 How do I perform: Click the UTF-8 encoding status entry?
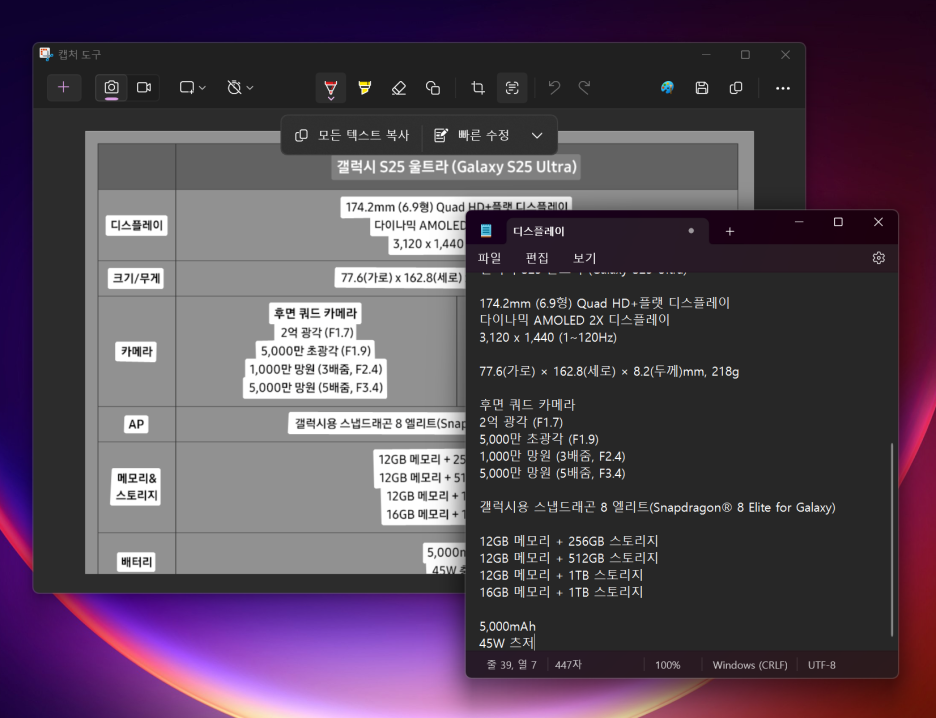coord(821,665)
